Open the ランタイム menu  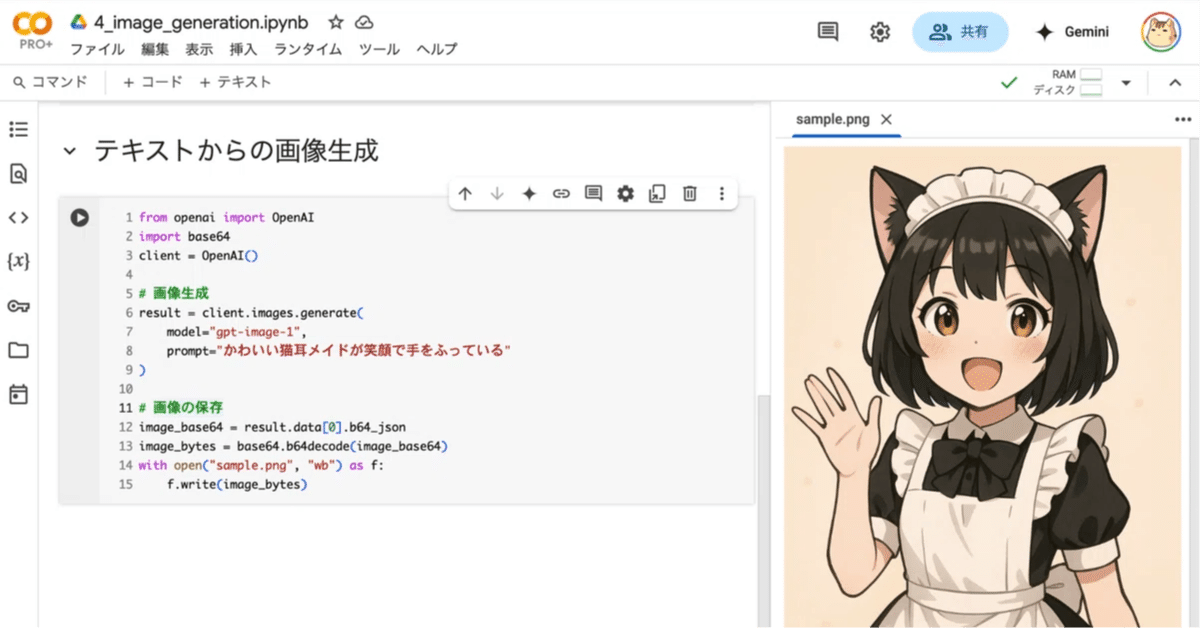(x=308, y=49)
